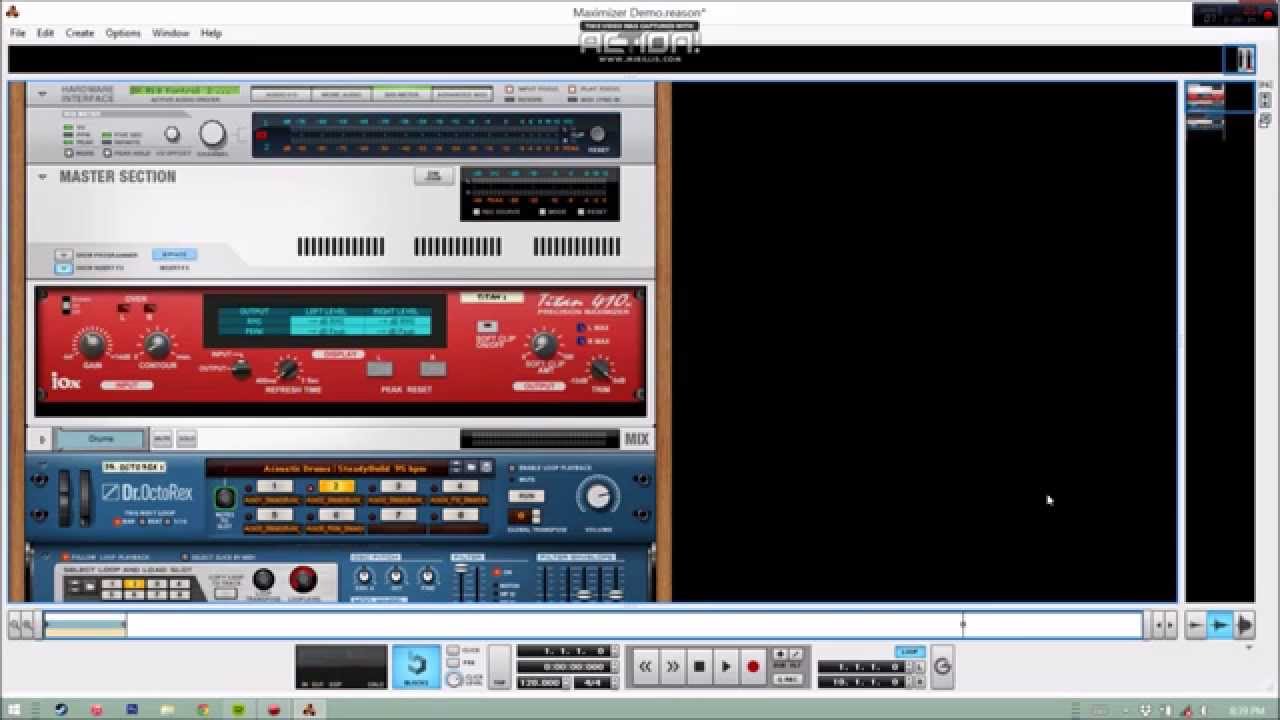Collapse the Hardware Interface device
Image resolution: width=1280 pixels, height=720 pixels.
[42, 94]
